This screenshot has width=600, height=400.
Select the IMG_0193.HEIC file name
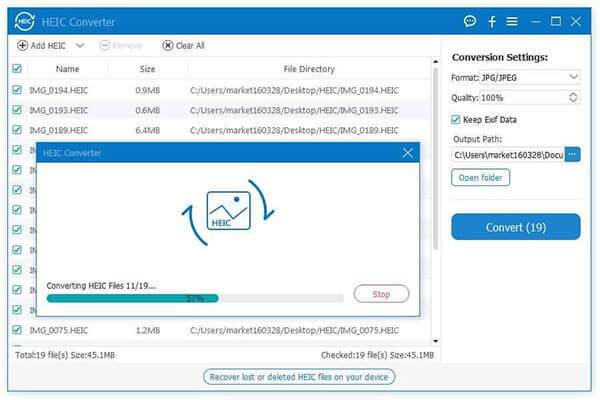pos(59,110)
